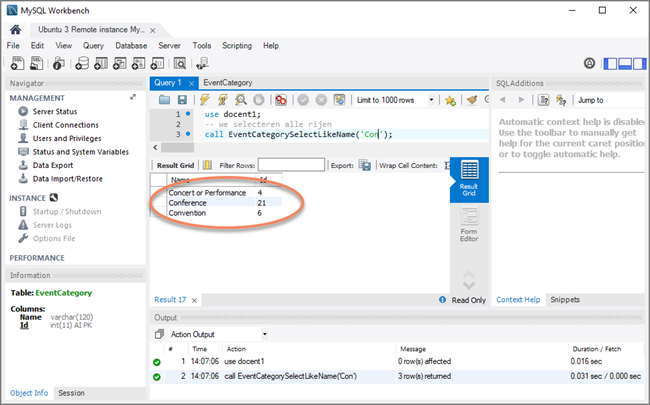Expand the Management section arrows icon
650x405 pixels.
tap(133, 97)
